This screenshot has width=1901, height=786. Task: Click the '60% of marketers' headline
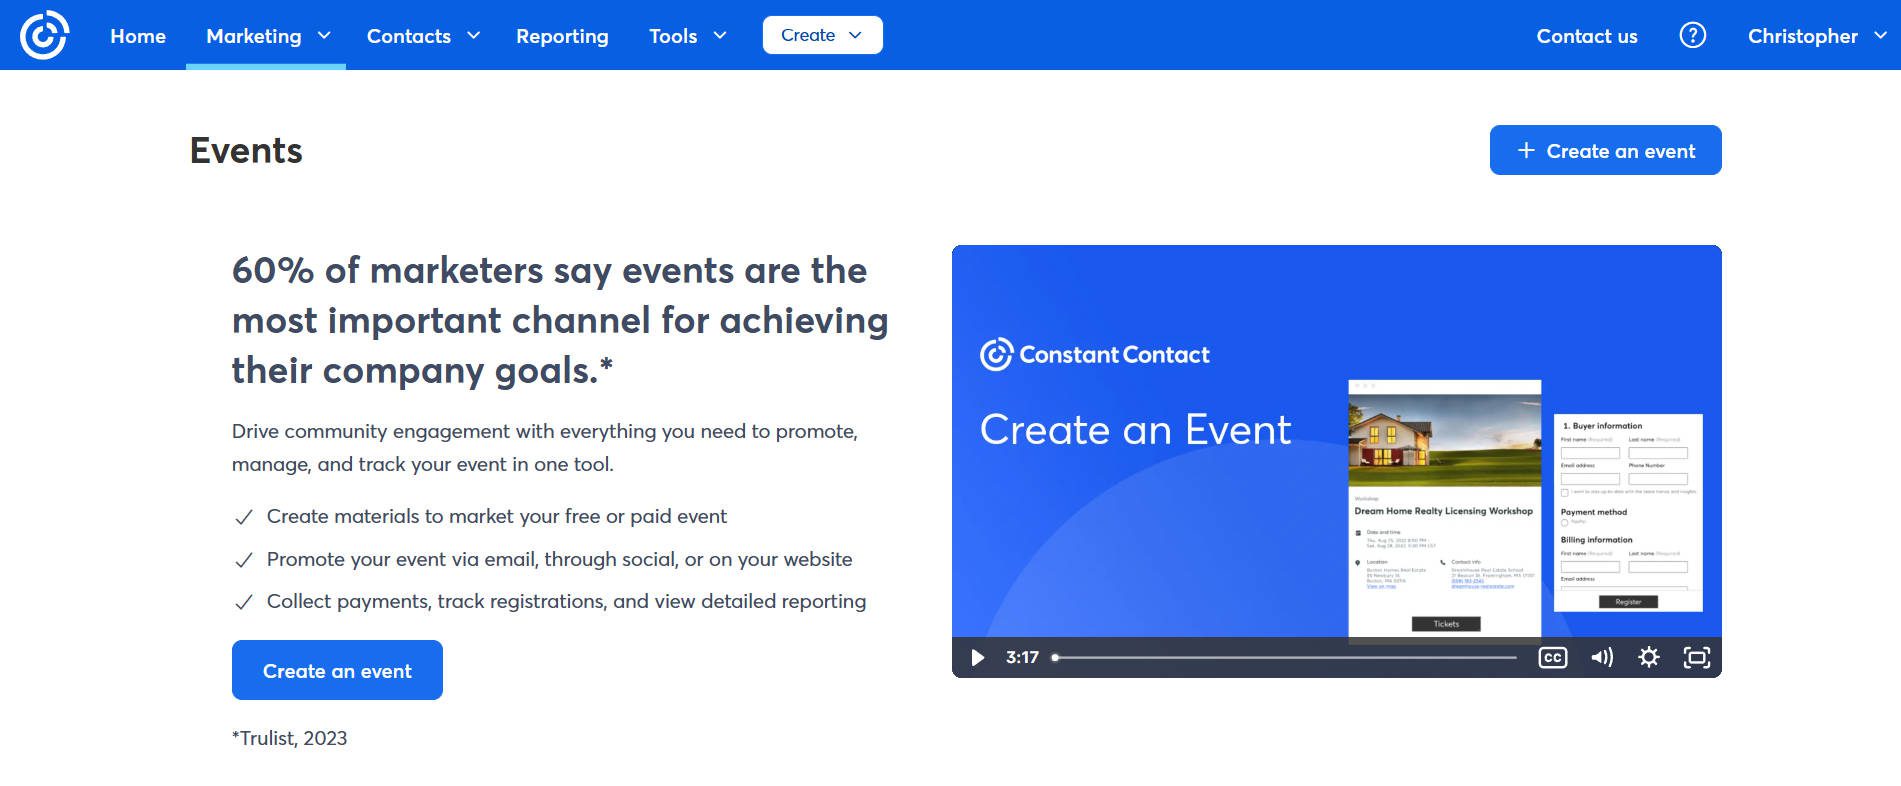point(560,320)
